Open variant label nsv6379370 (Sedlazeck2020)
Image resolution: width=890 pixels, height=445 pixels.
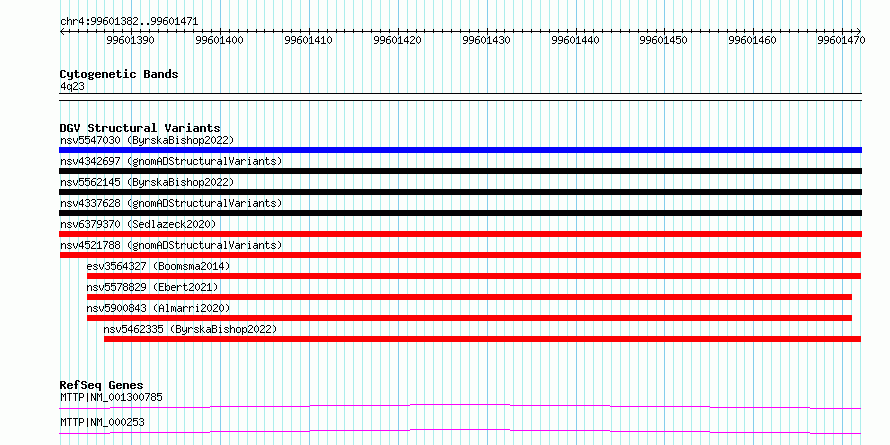pyautogui.click(x=138, y=224)
